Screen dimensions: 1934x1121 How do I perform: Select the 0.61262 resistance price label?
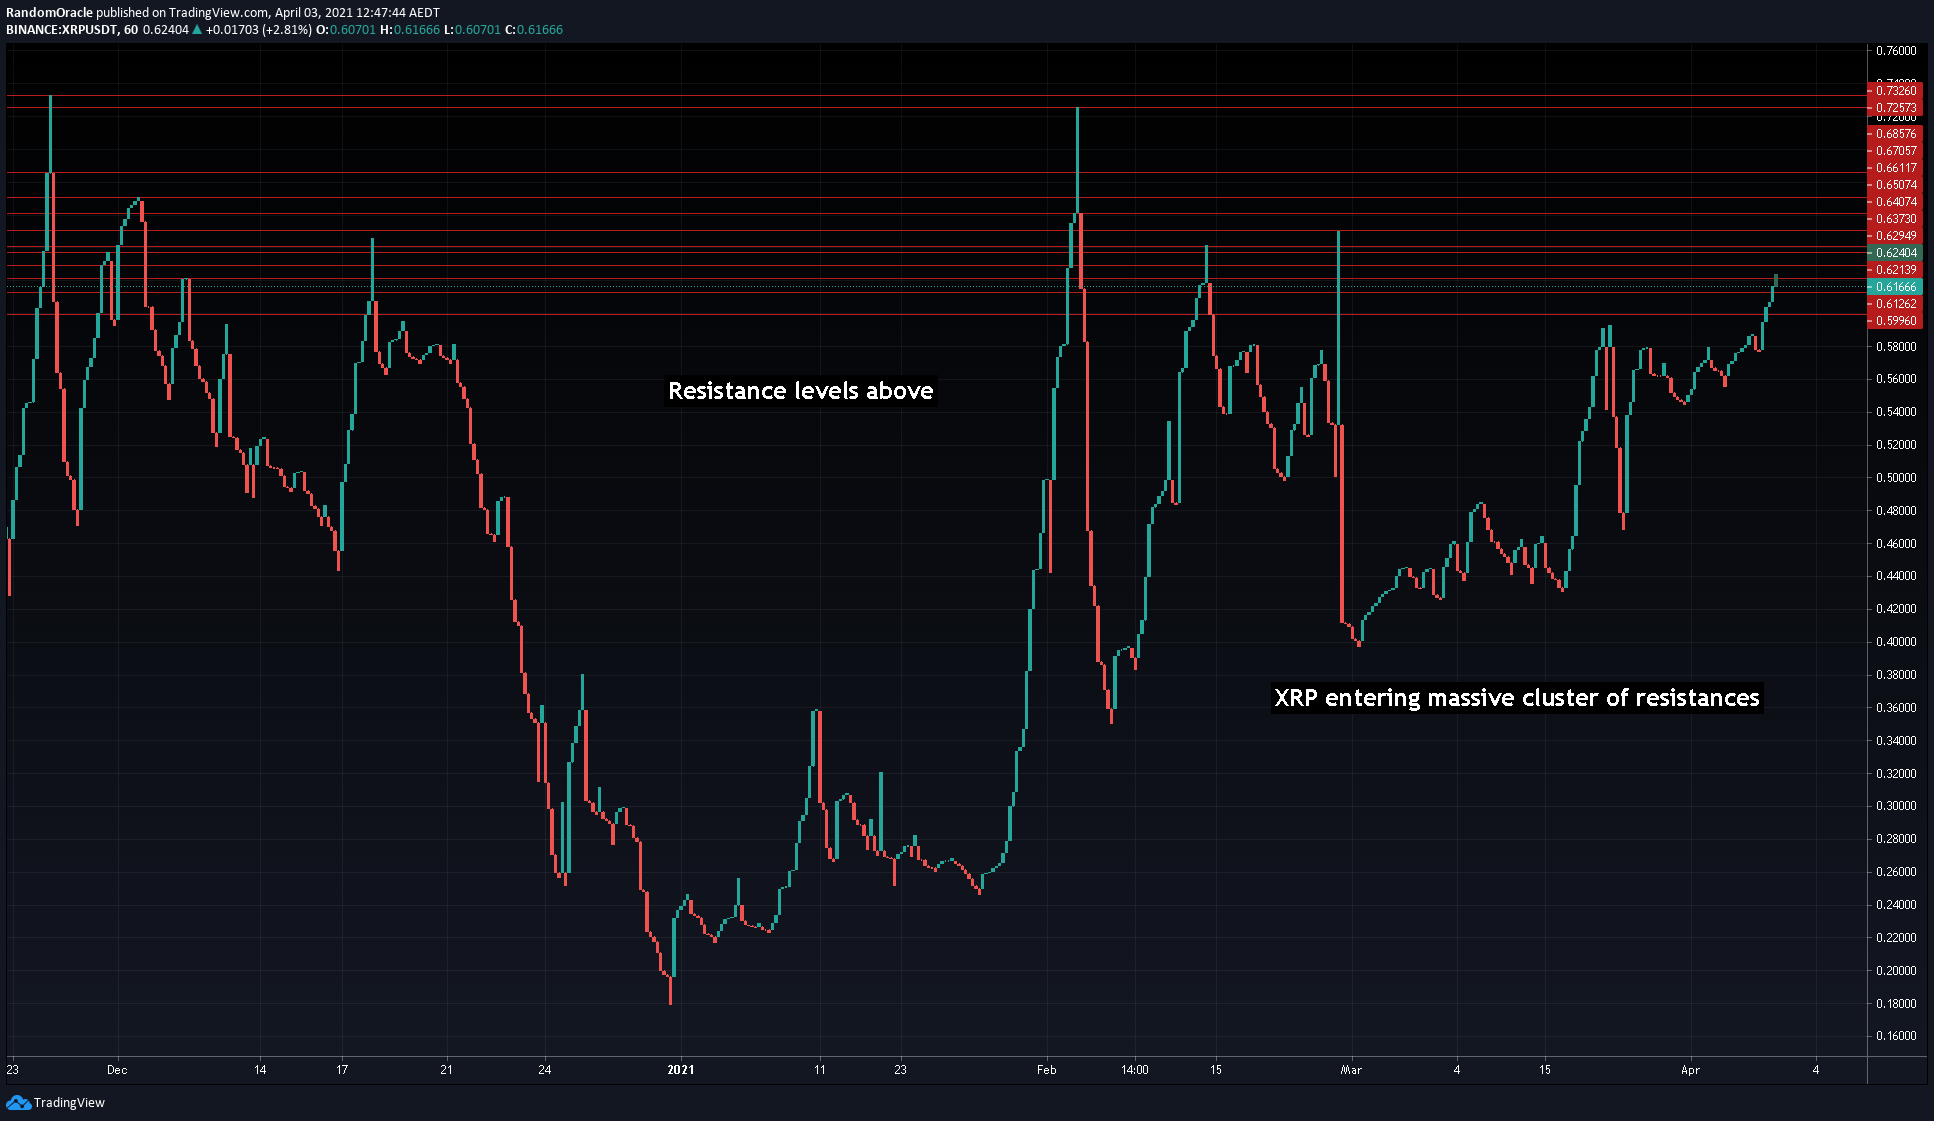coord(1895,304)
